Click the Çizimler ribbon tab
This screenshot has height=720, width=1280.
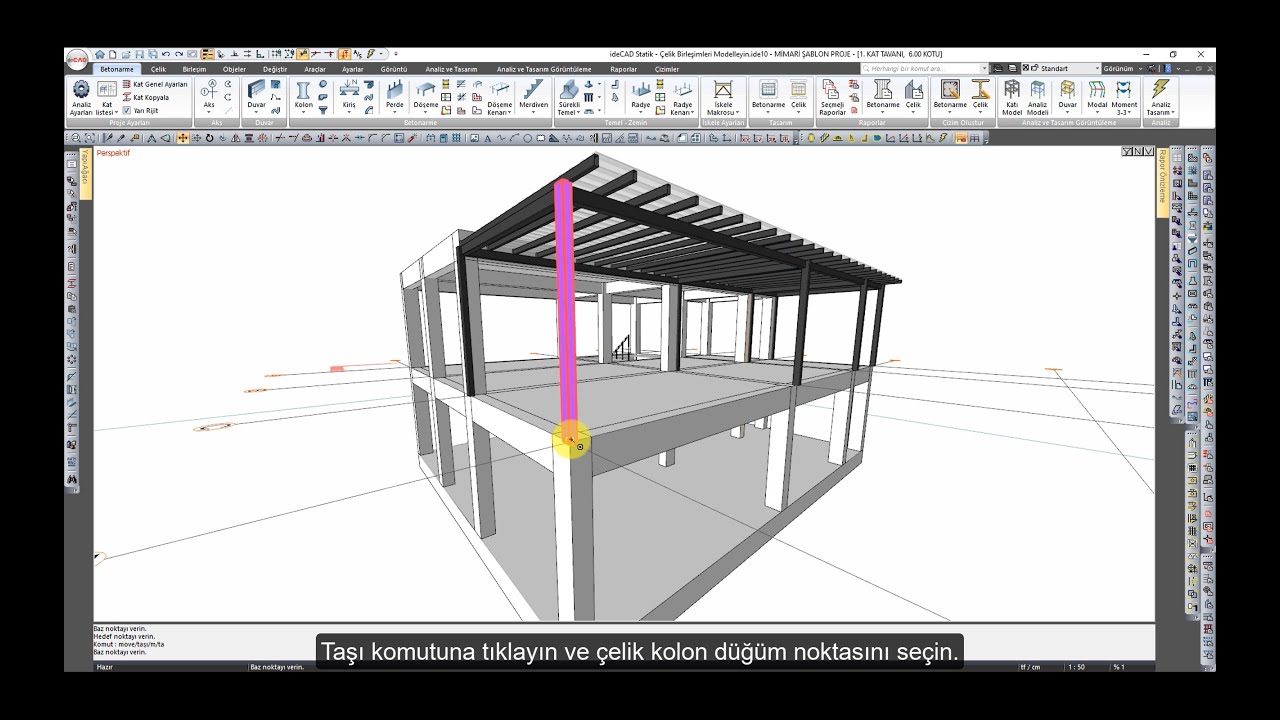(667, 69)
